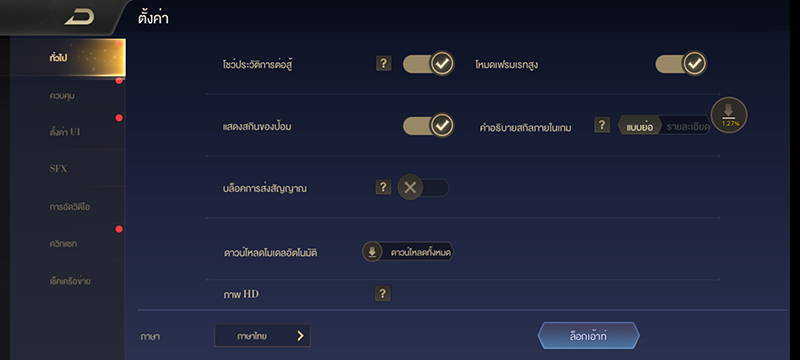The width and height of the screenshot is (800, 360).
Task: Click the ดาวน์โหลดทั้งหมด button
Action: pos(408,252)
